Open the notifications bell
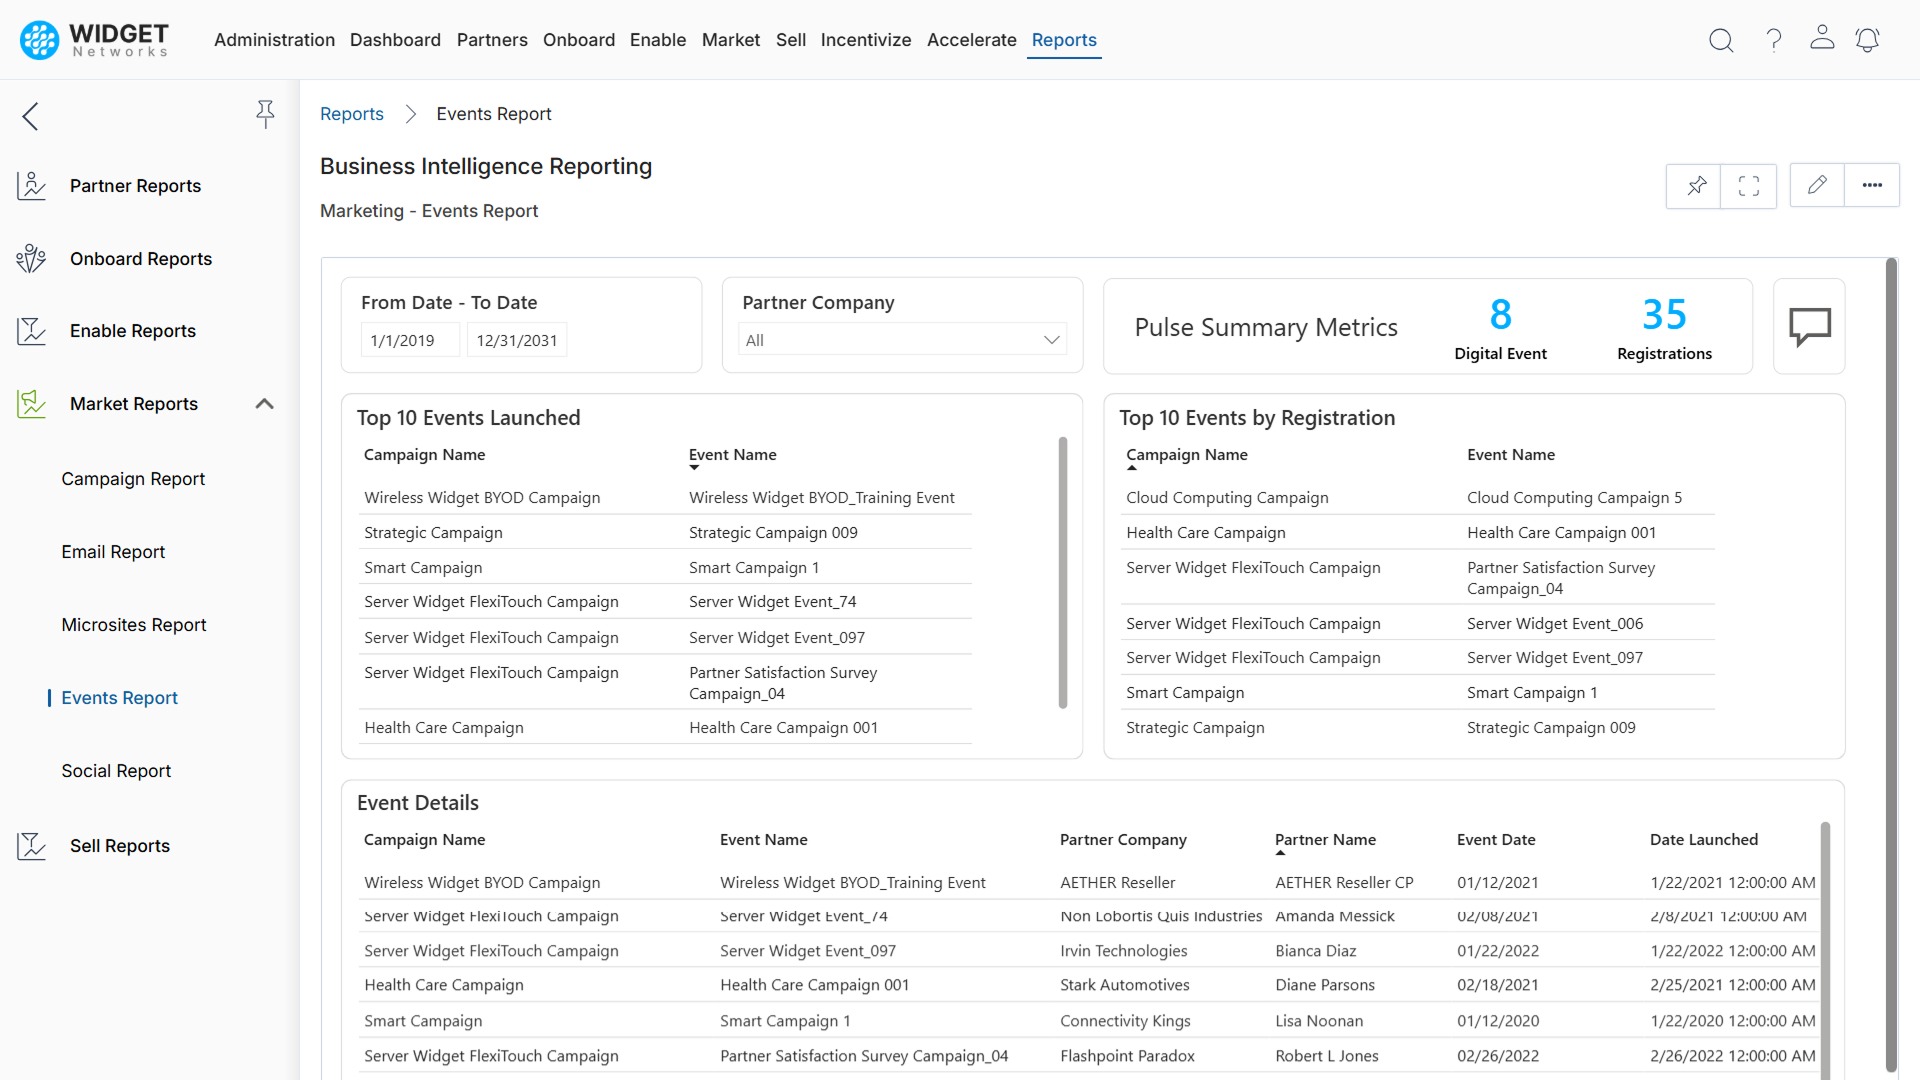The image size is (1920, 1080). click(1868, 40)
